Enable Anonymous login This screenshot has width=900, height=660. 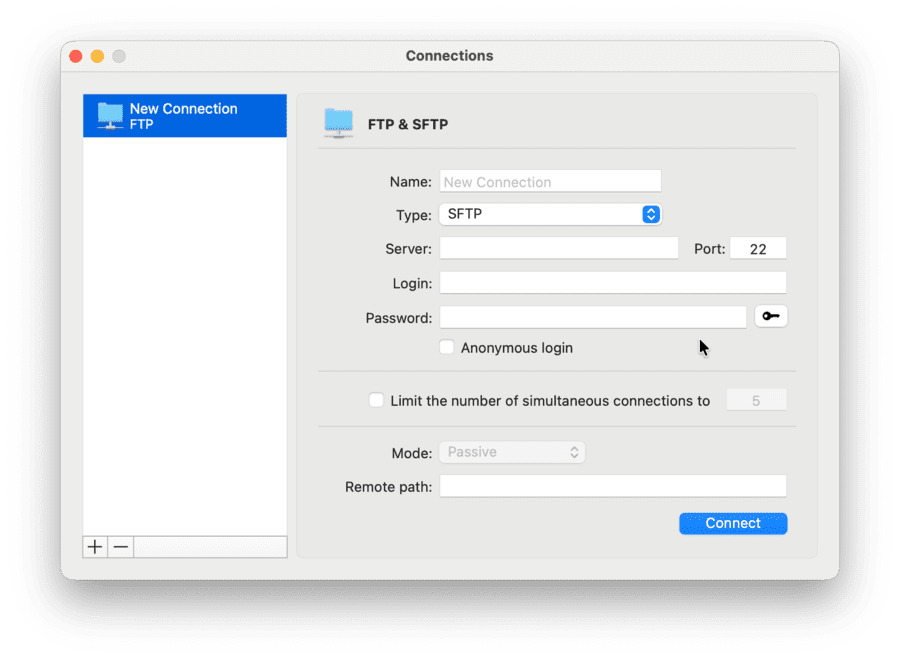[446, 347]
